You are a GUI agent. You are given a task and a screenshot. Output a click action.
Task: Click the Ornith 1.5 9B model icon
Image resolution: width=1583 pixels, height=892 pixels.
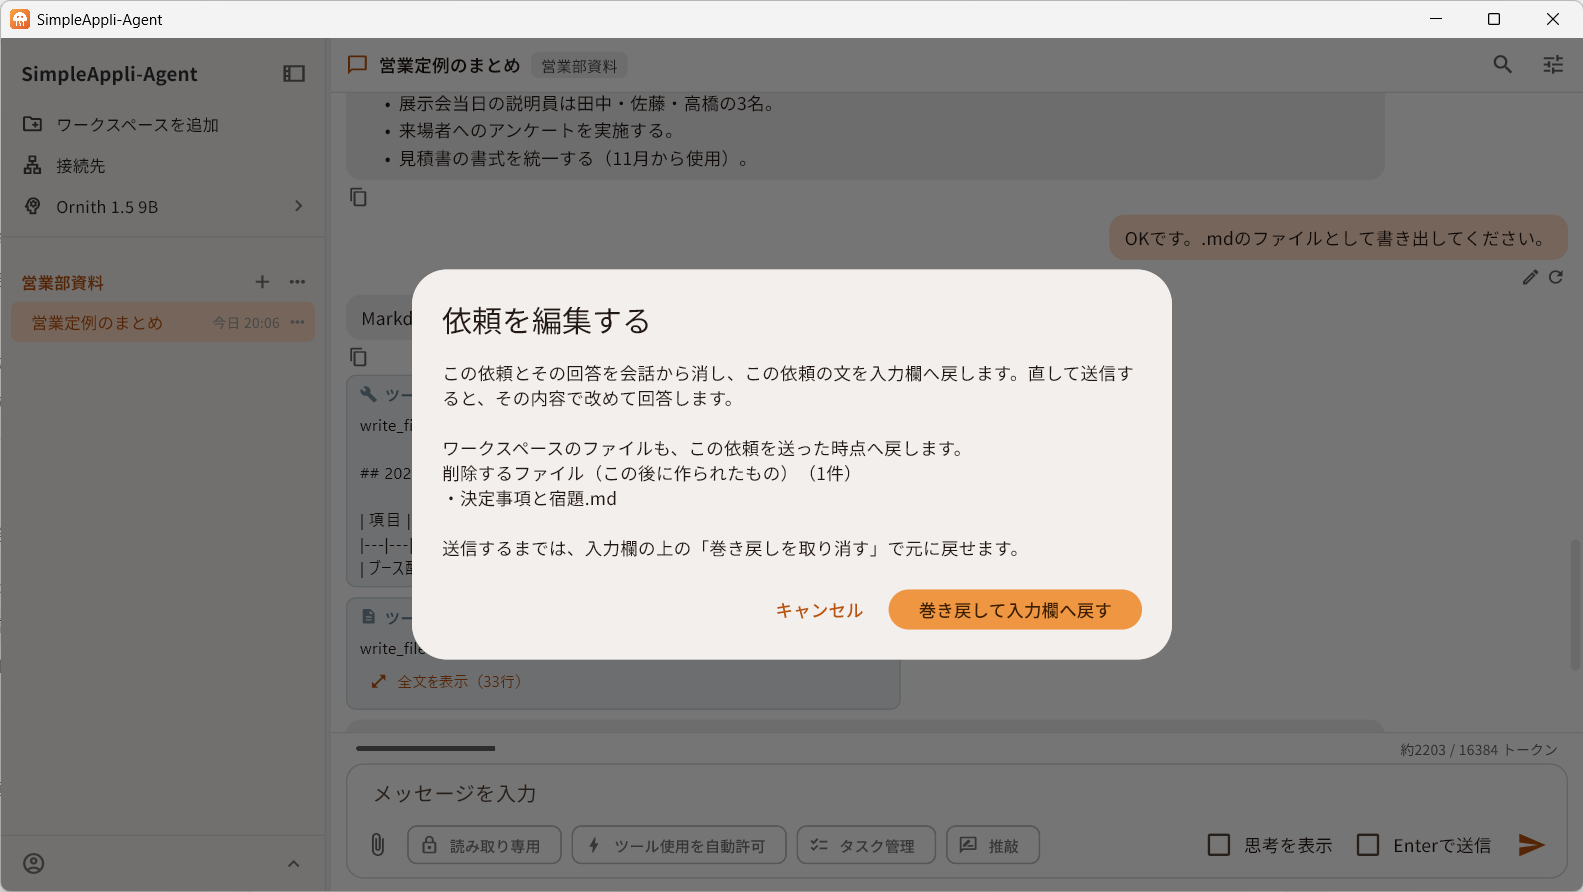[x=33, y=206]
